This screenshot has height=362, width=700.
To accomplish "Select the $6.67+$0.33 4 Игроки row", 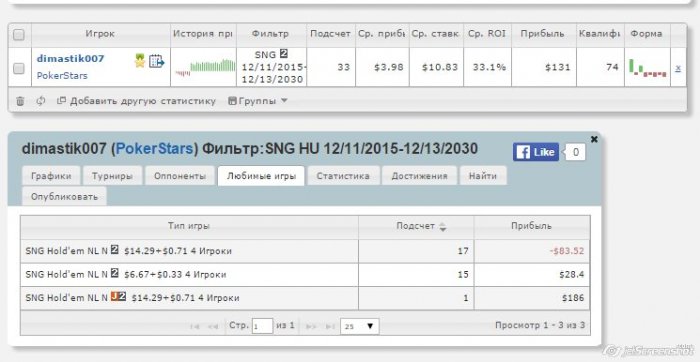I will (305, 275).
